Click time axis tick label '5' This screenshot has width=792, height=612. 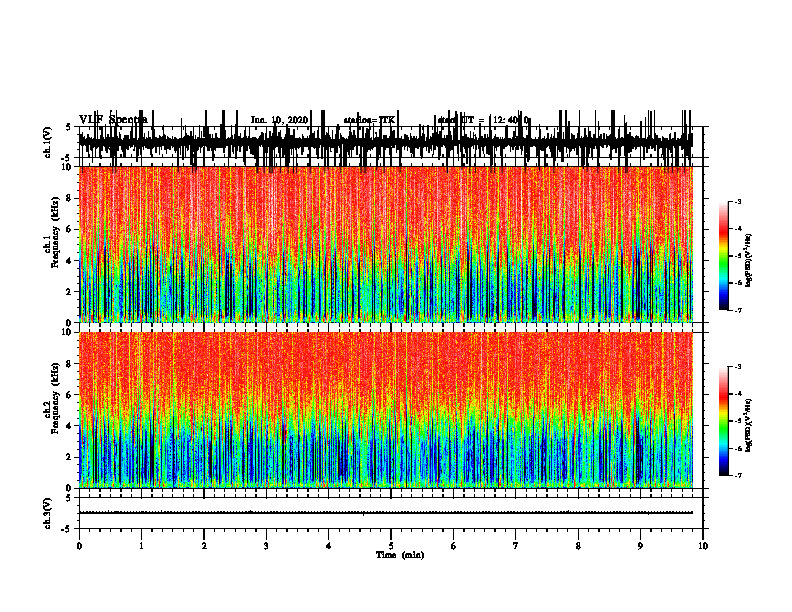[x=391, y=546]
